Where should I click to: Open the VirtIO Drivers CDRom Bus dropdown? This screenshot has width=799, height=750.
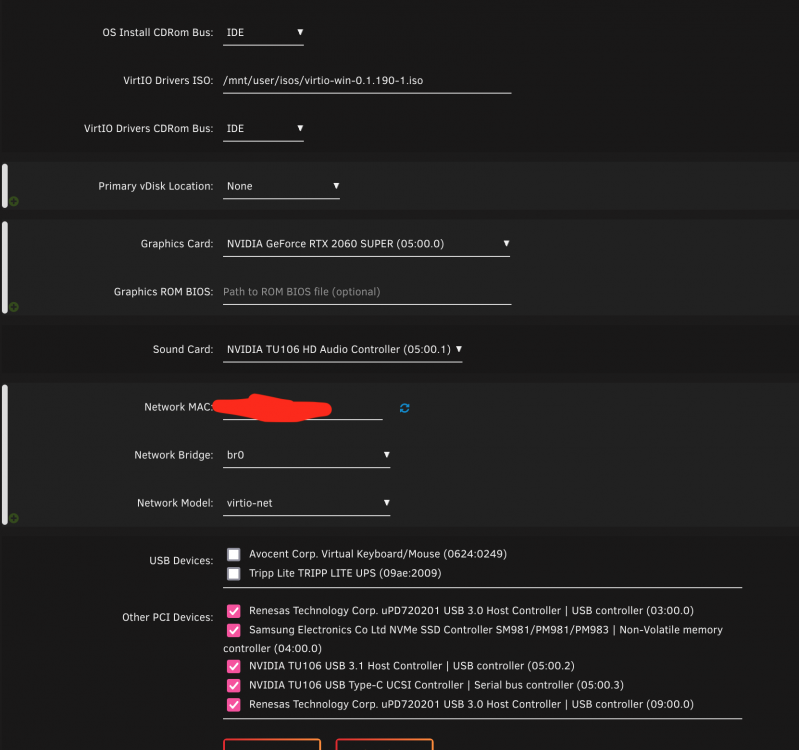pyautogui.click(x=263, y=129)
